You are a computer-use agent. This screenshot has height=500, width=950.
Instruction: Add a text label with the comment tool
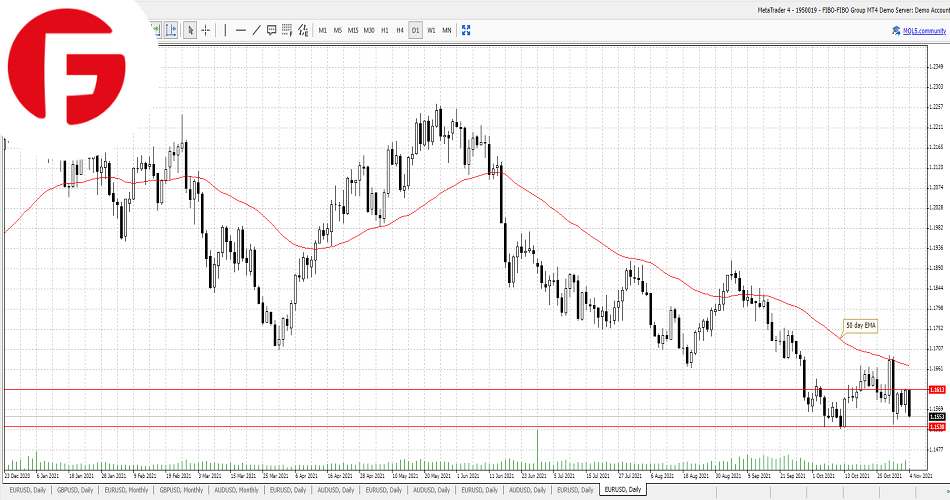coord(271,30)
